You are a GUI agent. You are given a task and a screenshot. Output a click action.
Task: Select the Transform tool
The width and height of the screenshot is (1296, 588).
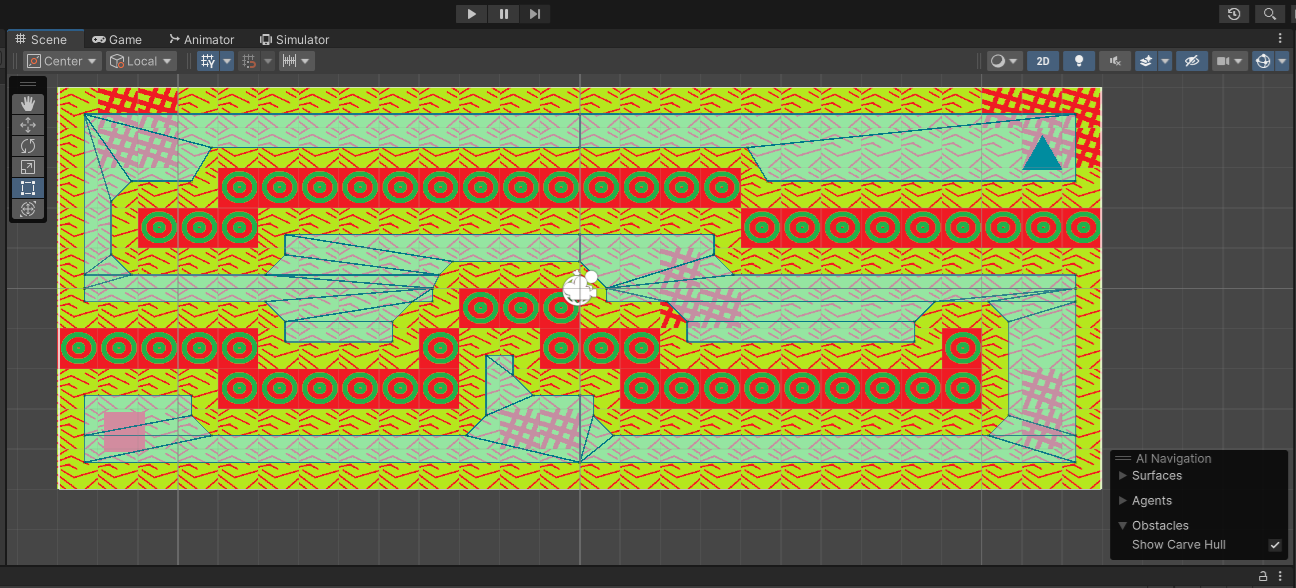tap(28, 209)
